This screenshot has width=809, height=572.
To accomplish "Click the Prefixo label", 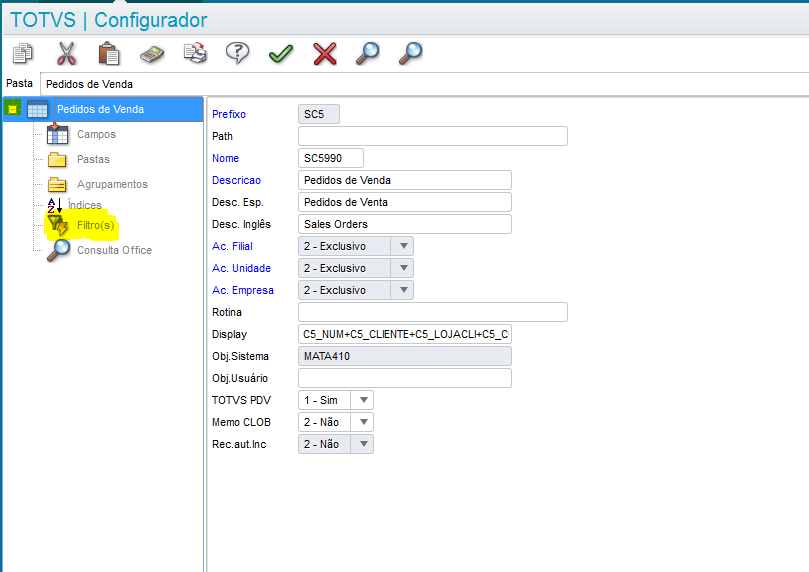I will coord(229,115).
